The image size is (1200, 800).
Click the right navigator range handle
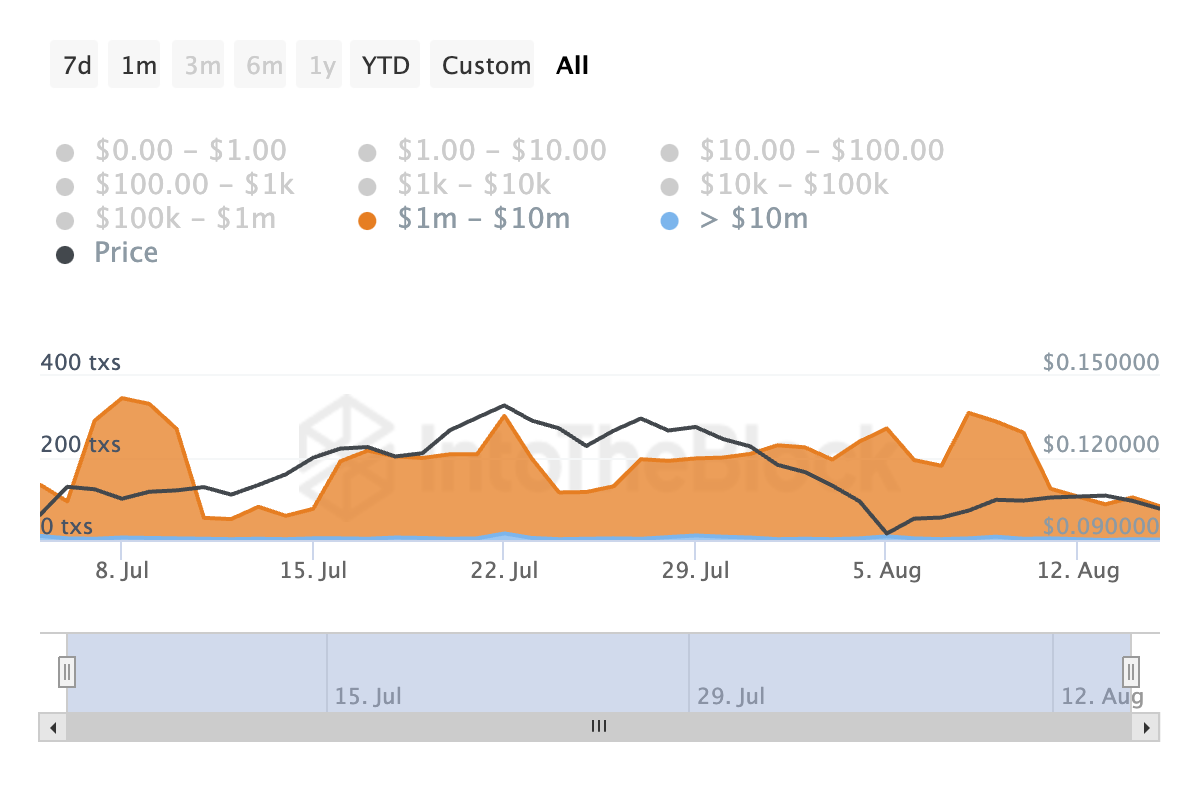coord(1131,670)
